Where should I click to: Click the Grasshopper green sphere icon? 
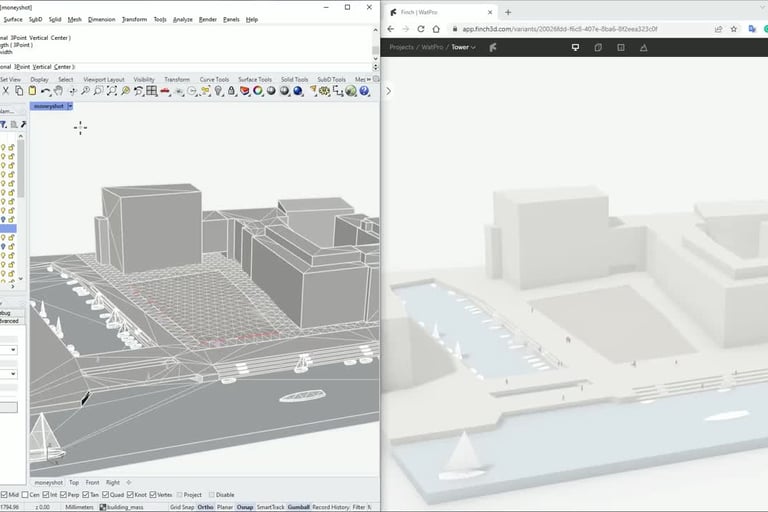[x=351, y=91]
